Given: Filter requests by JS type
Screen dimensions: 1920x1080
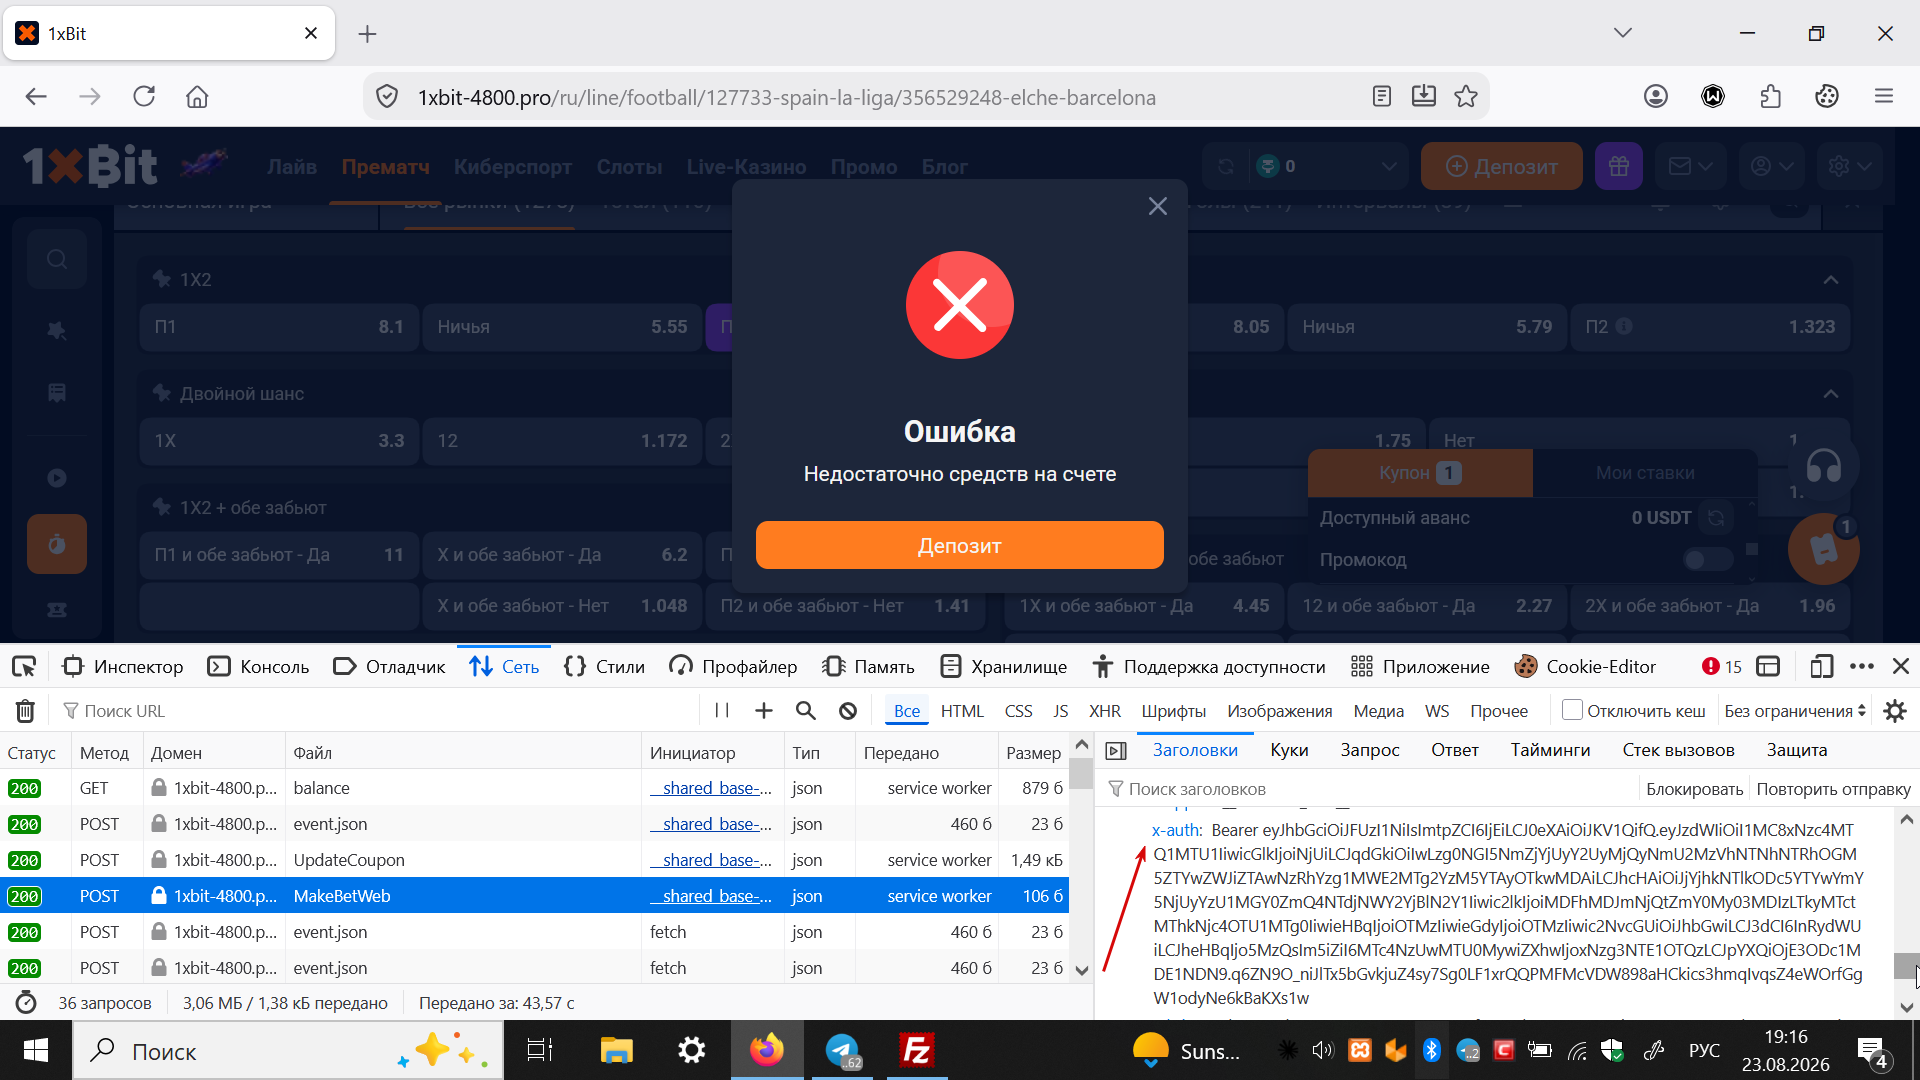Looking at the screenshot, I should point(1060,711).
